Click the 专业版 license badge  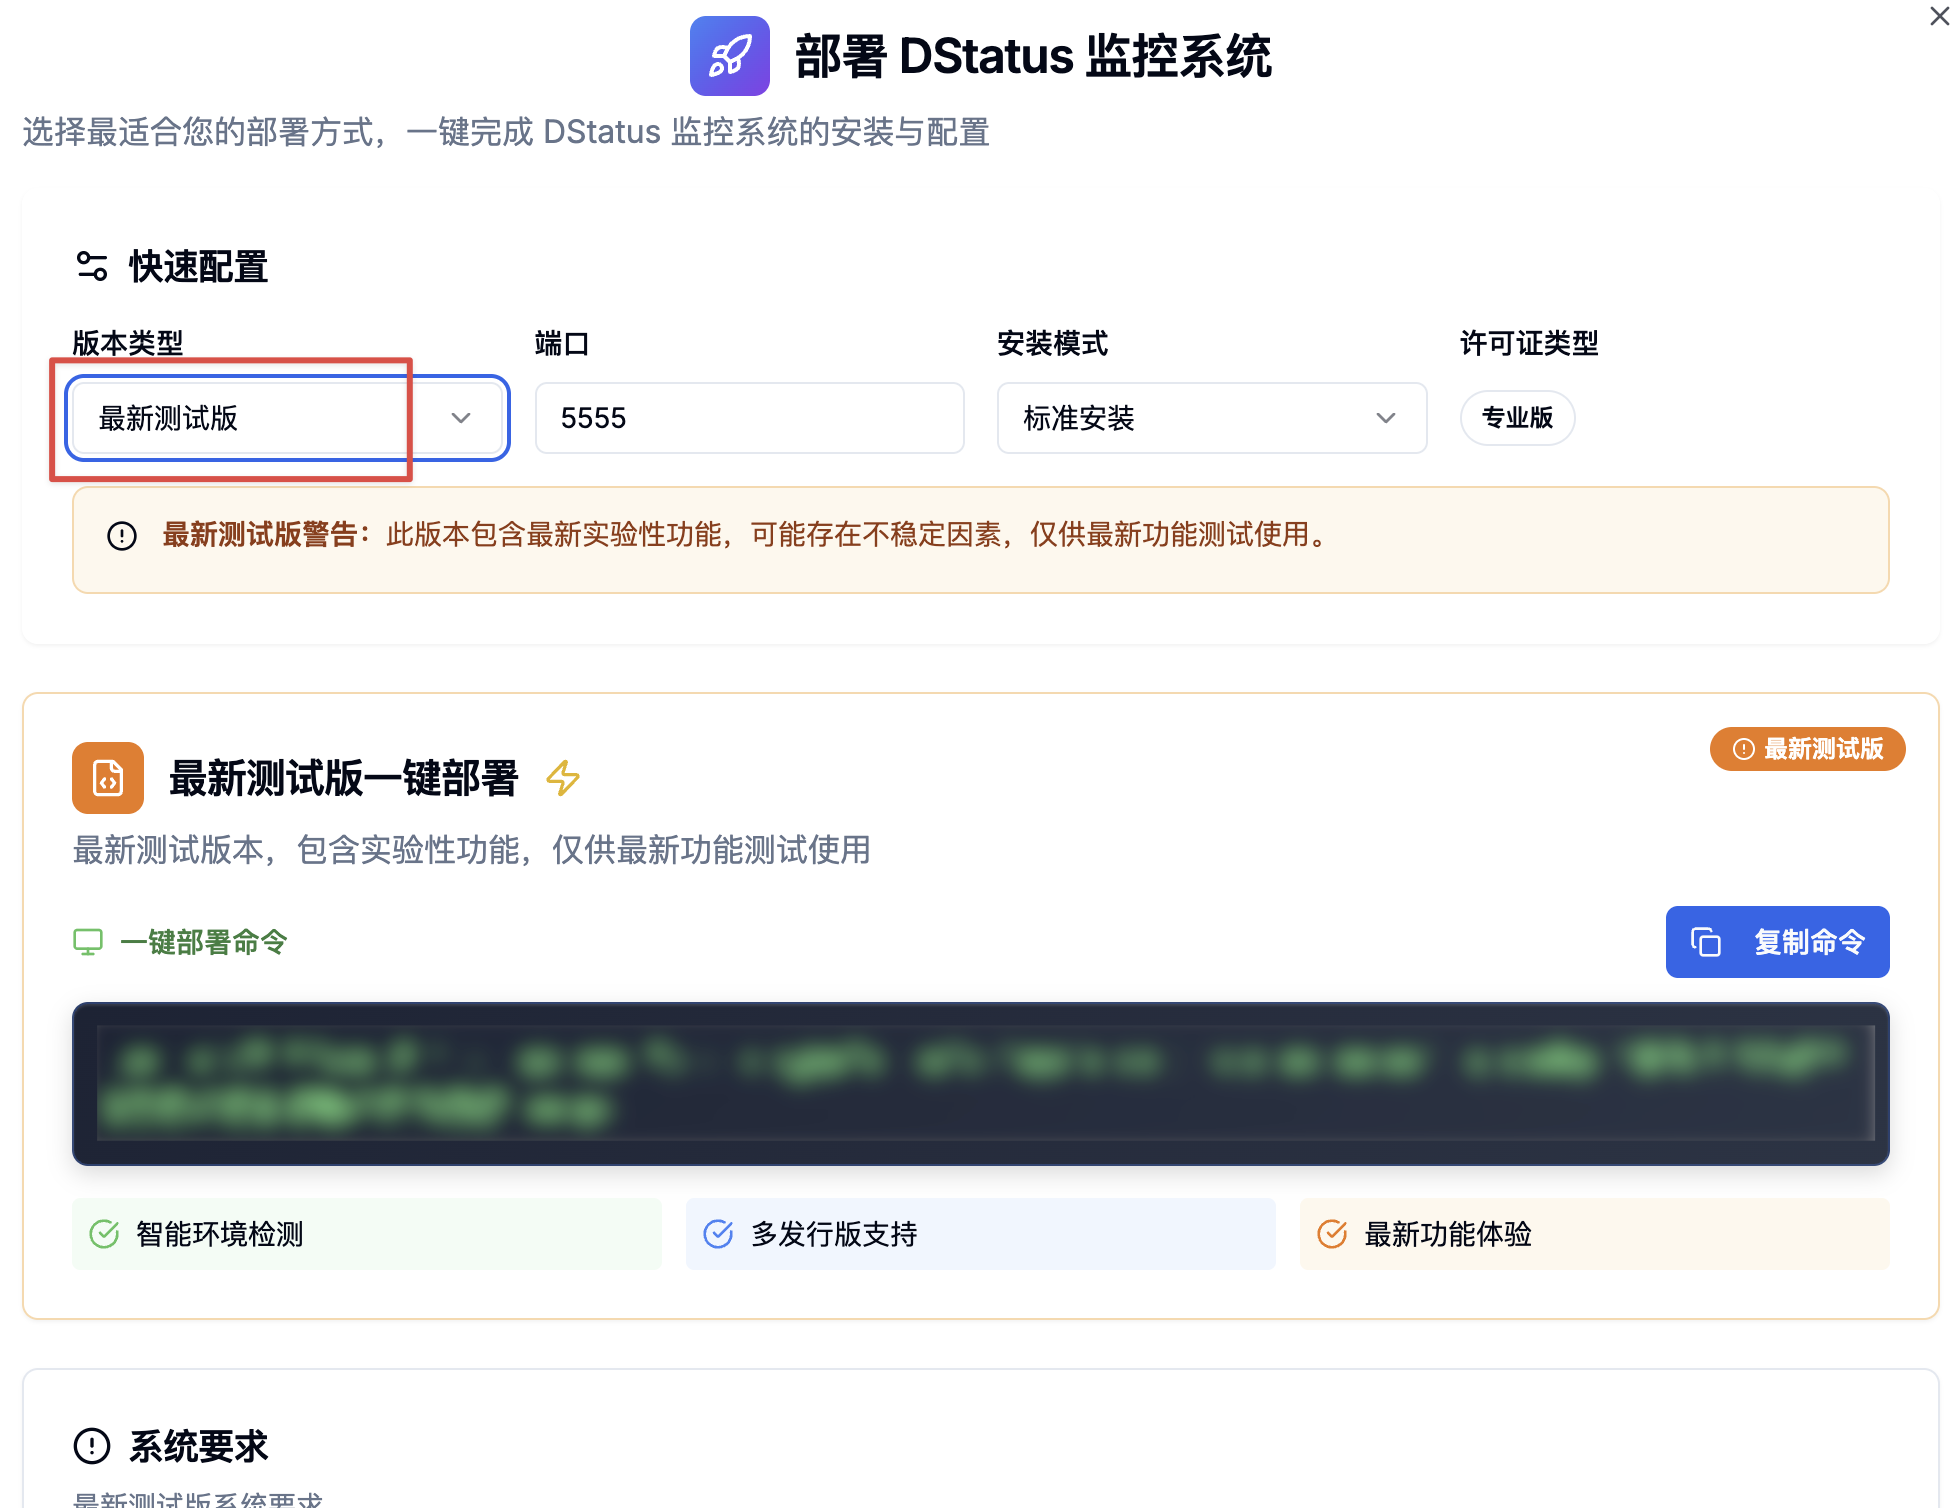point(1517,418)
